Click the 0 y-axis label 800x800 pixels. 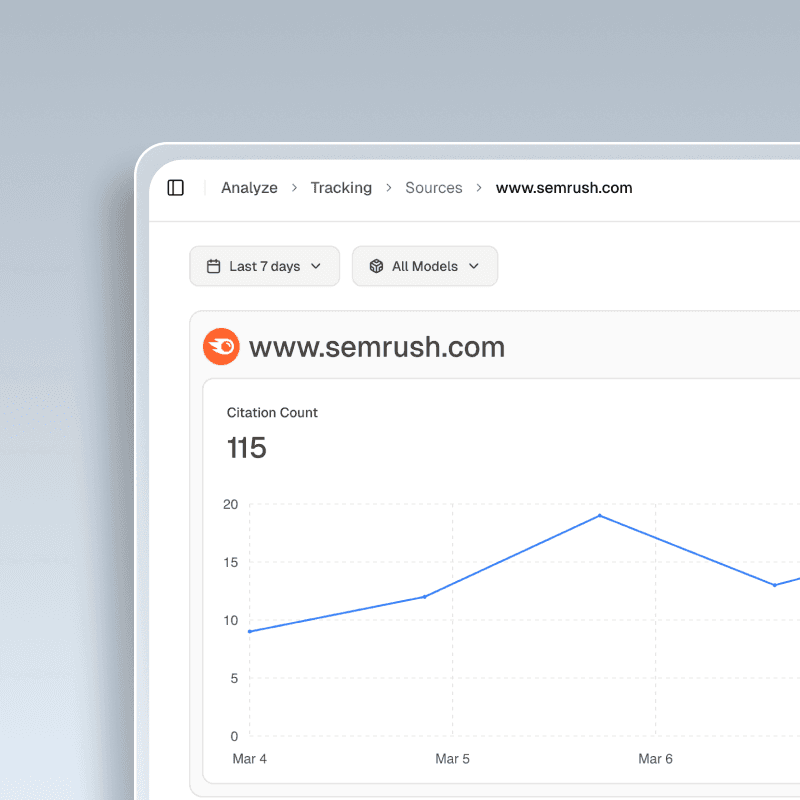tap(234, 736)
